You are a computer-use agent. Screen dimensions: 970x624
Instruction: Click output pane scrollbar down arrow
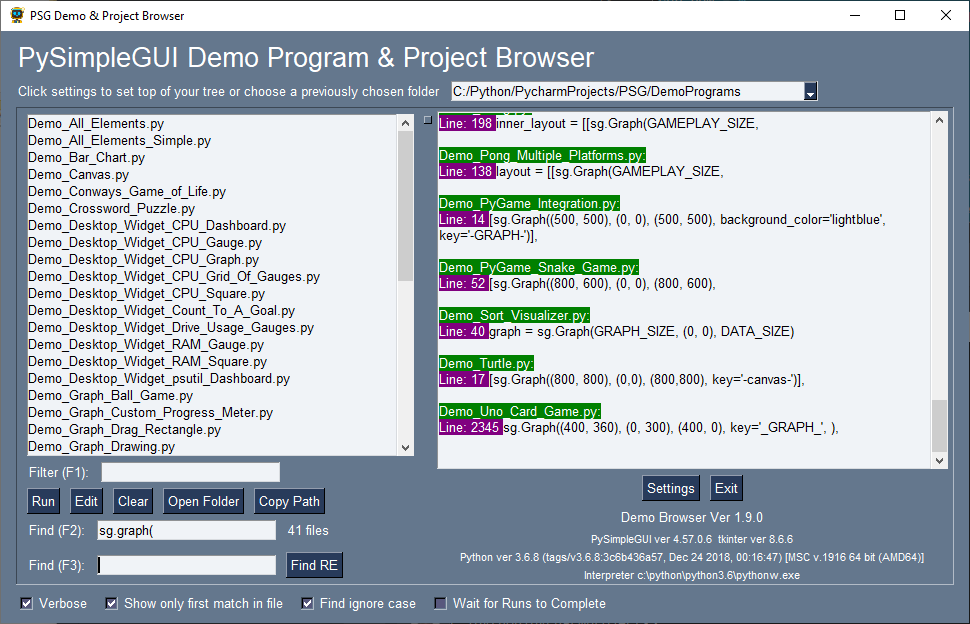939,460
